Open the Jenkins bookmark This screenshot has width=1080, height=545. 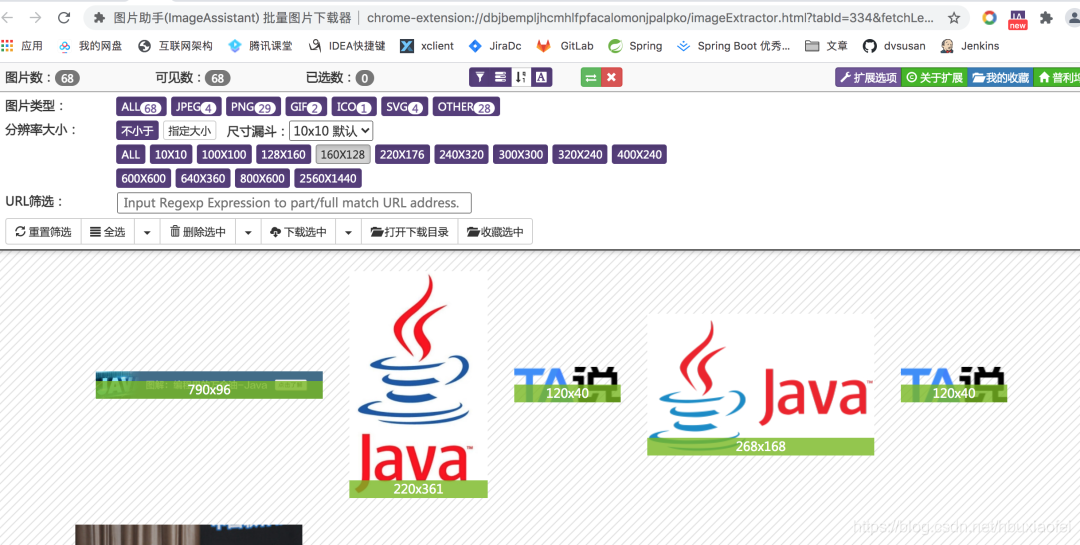(x=970, y=46)
